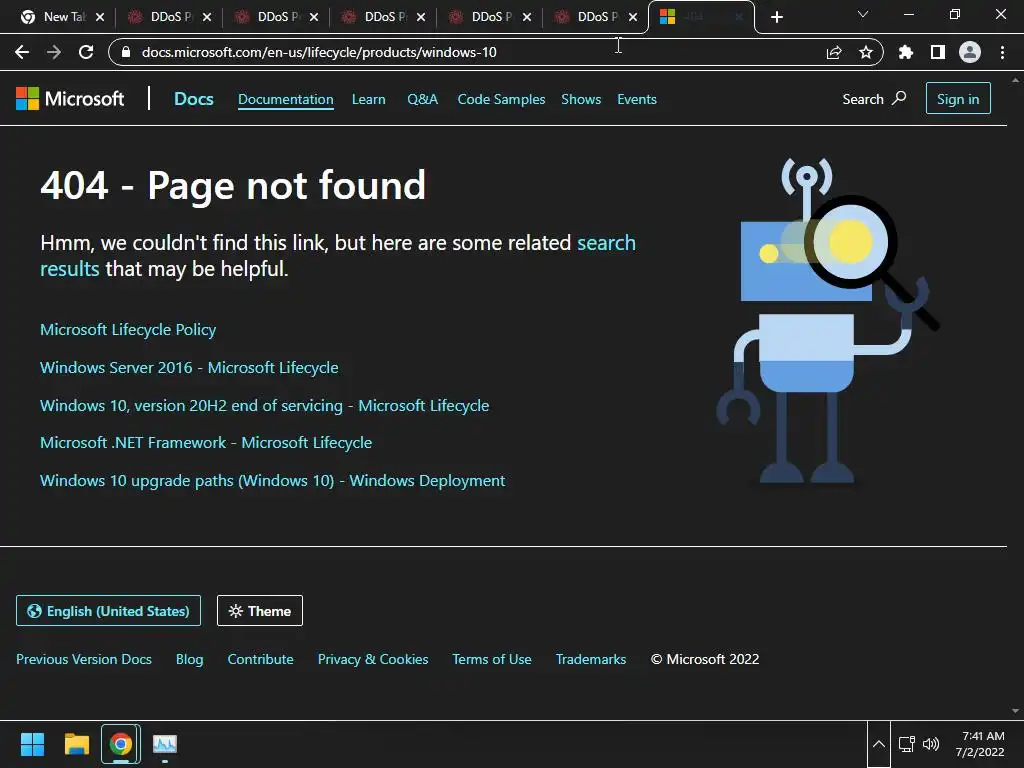
Task: Open File Explorer from taskbar
Action: tap(76, 744)
